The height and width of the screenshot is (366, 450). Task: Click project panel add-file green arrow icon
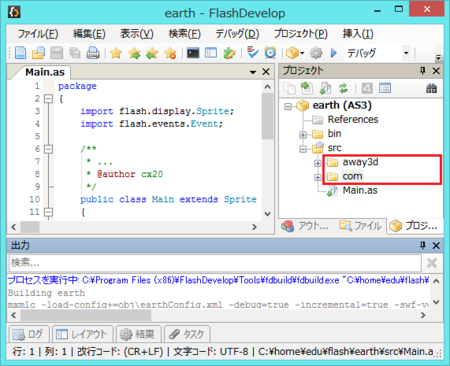coord(307,88)
